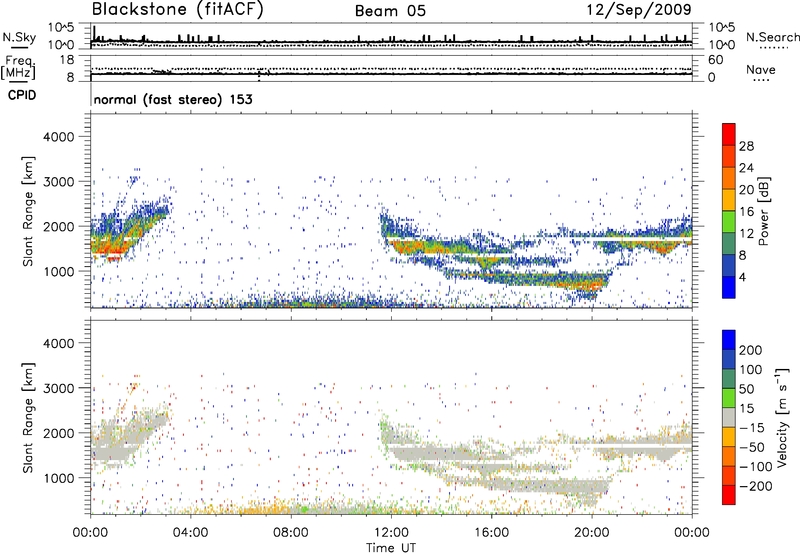Click the 1000 tick on velocity panel axis
Image resolution: width=800 pixels, height=554 pixels.
[x=58, y=478]
